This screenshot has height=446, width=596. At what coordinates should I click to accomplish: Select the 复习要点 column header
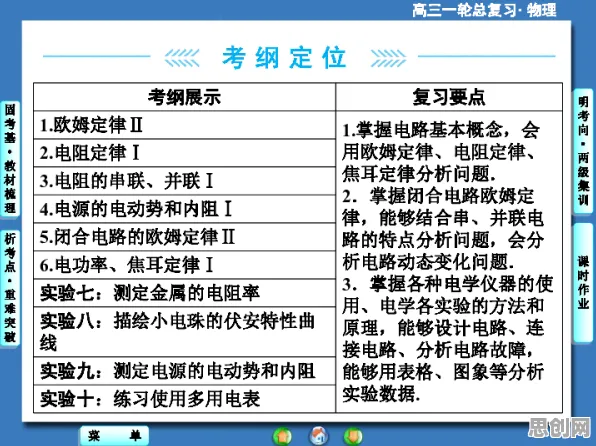pos(449,97)
